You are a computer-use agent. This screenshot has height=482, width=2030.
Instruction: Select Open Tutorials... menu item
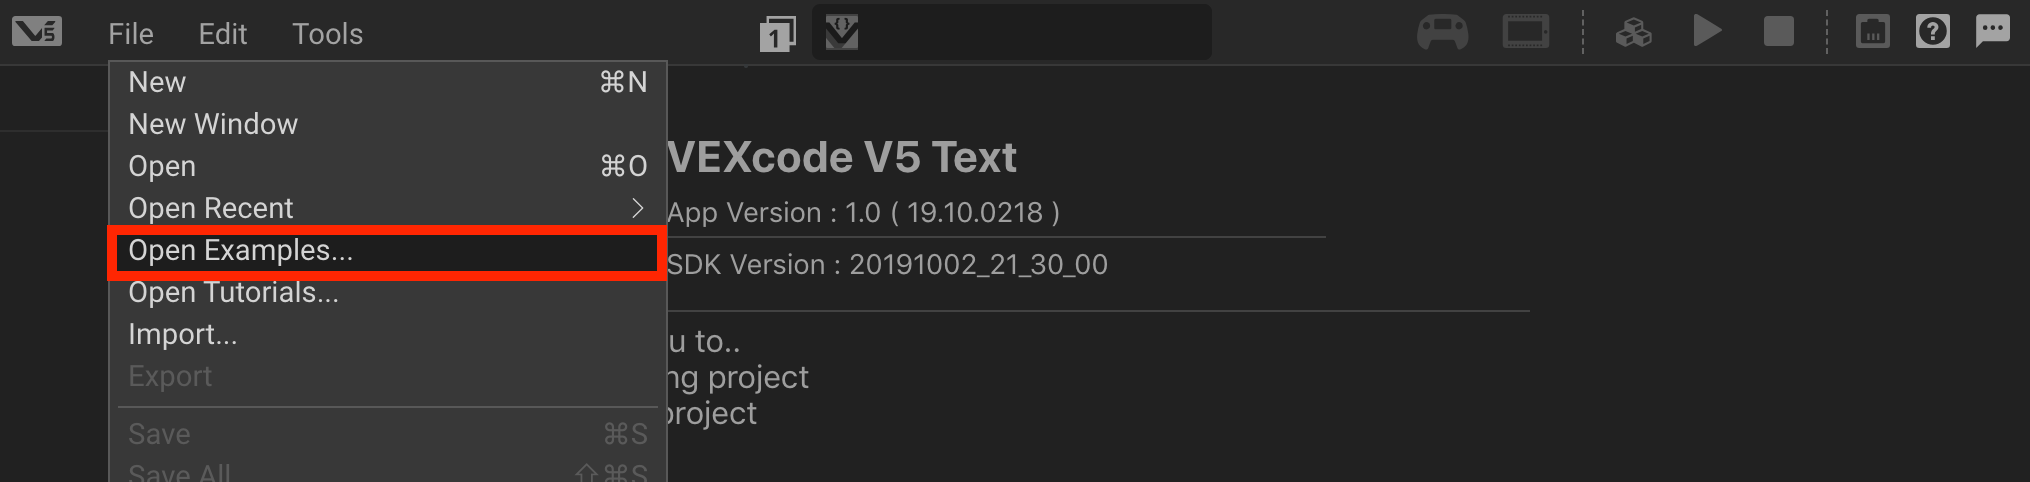point(233,292)
